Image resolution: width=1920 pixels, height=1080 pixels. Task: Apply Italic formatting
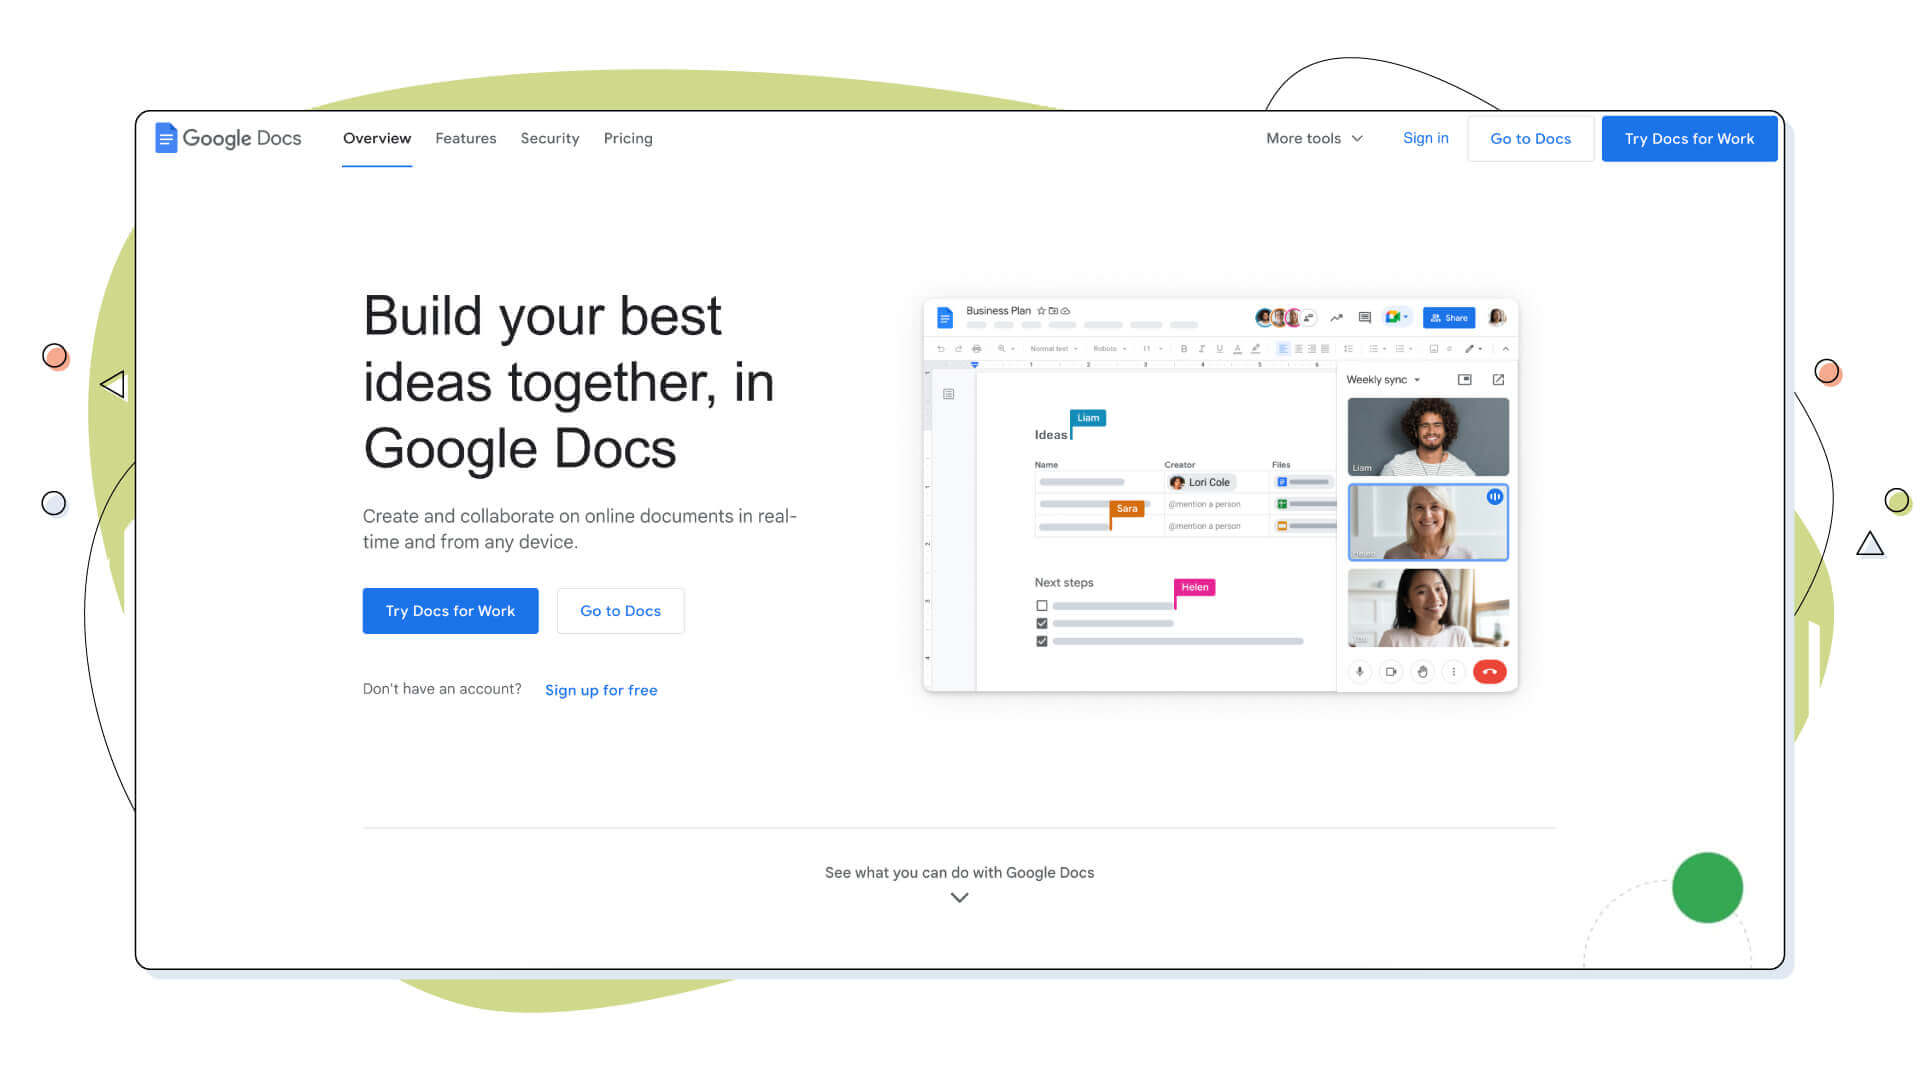click(1202, 349)
